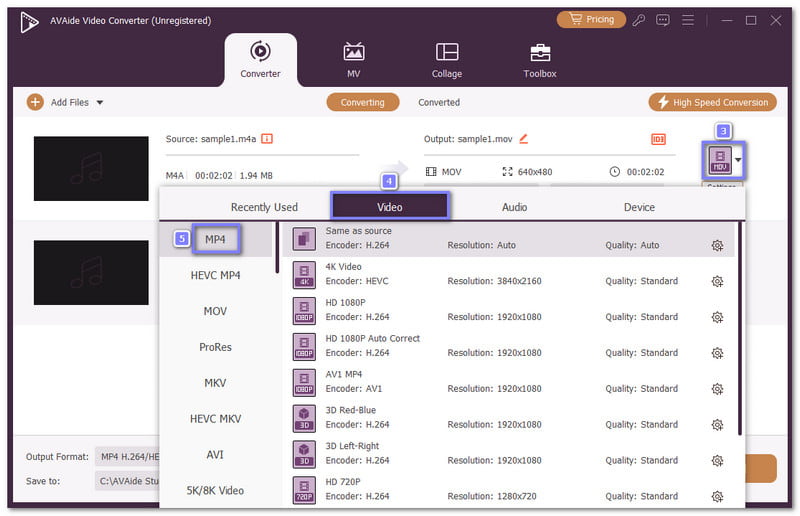
Task: Choose ProRes format
Action: pos(215,347)
